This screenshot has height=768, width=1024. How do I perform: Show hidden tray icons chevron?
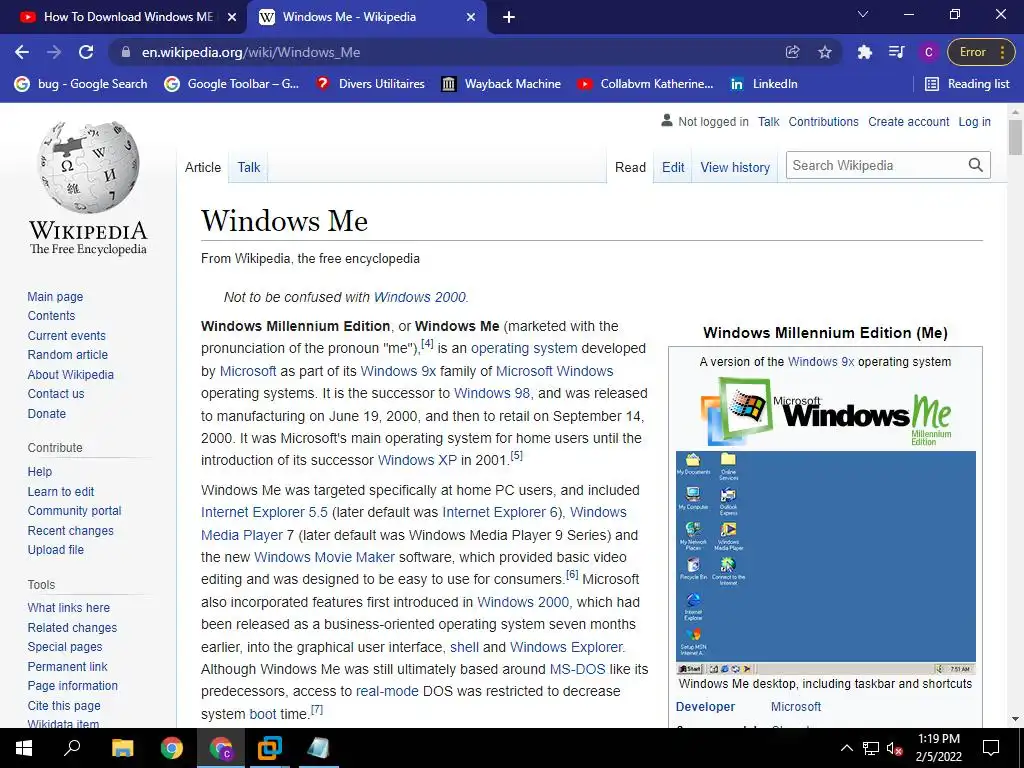click(x=846, y=748)
